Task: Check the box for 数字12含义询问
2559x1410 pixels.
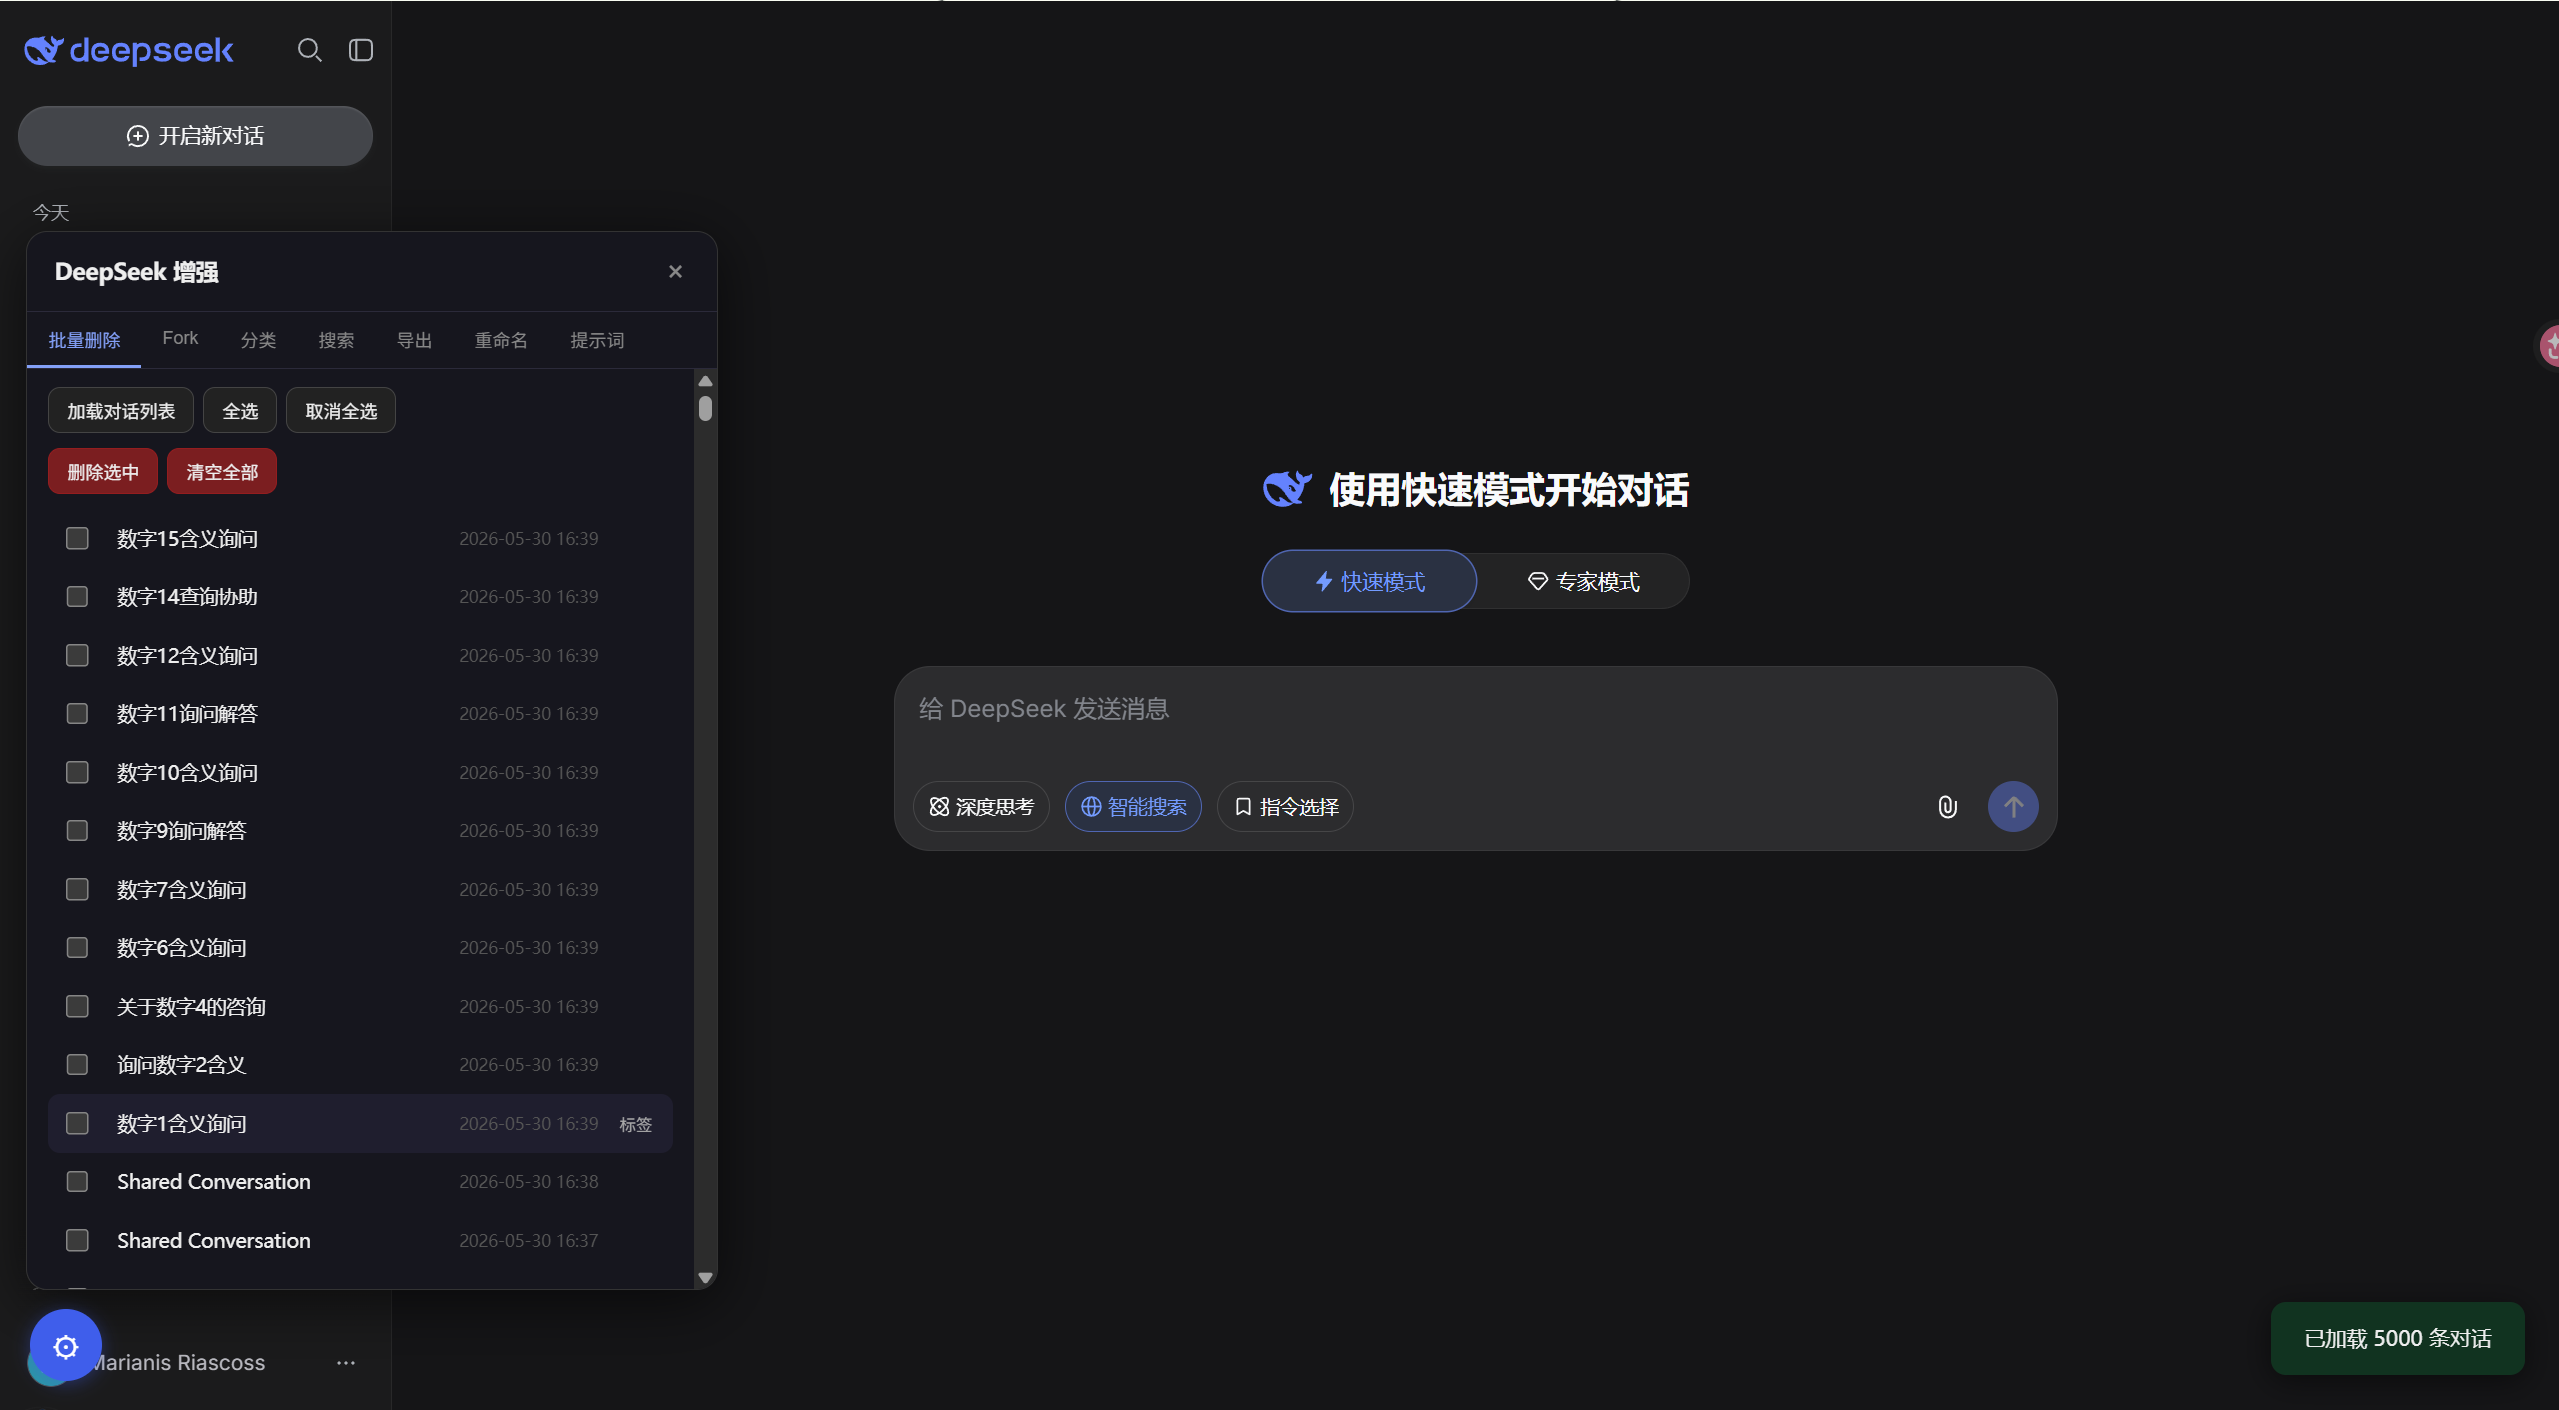Action: (77, 656)
